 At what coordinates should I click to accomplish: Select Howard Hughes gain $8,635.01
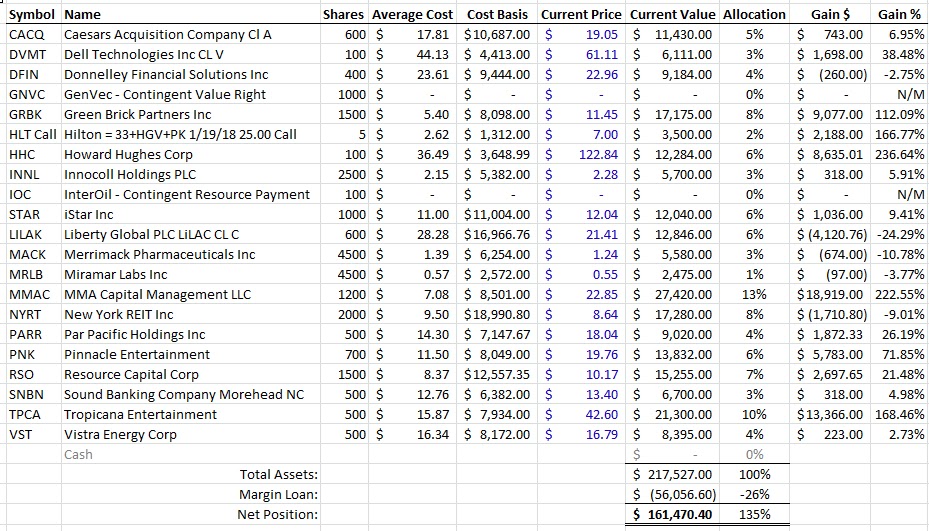pyautogui.click(x=830, y=155)
